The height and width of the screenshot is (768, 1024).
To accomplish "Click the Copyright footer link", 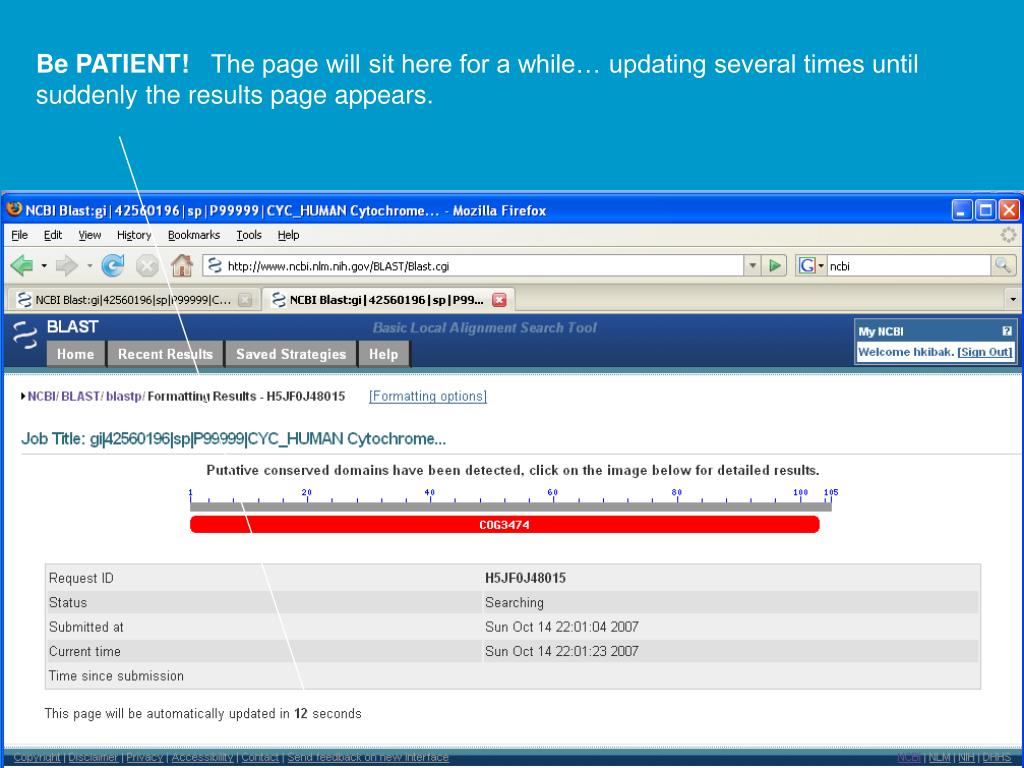I will (37, 758).
